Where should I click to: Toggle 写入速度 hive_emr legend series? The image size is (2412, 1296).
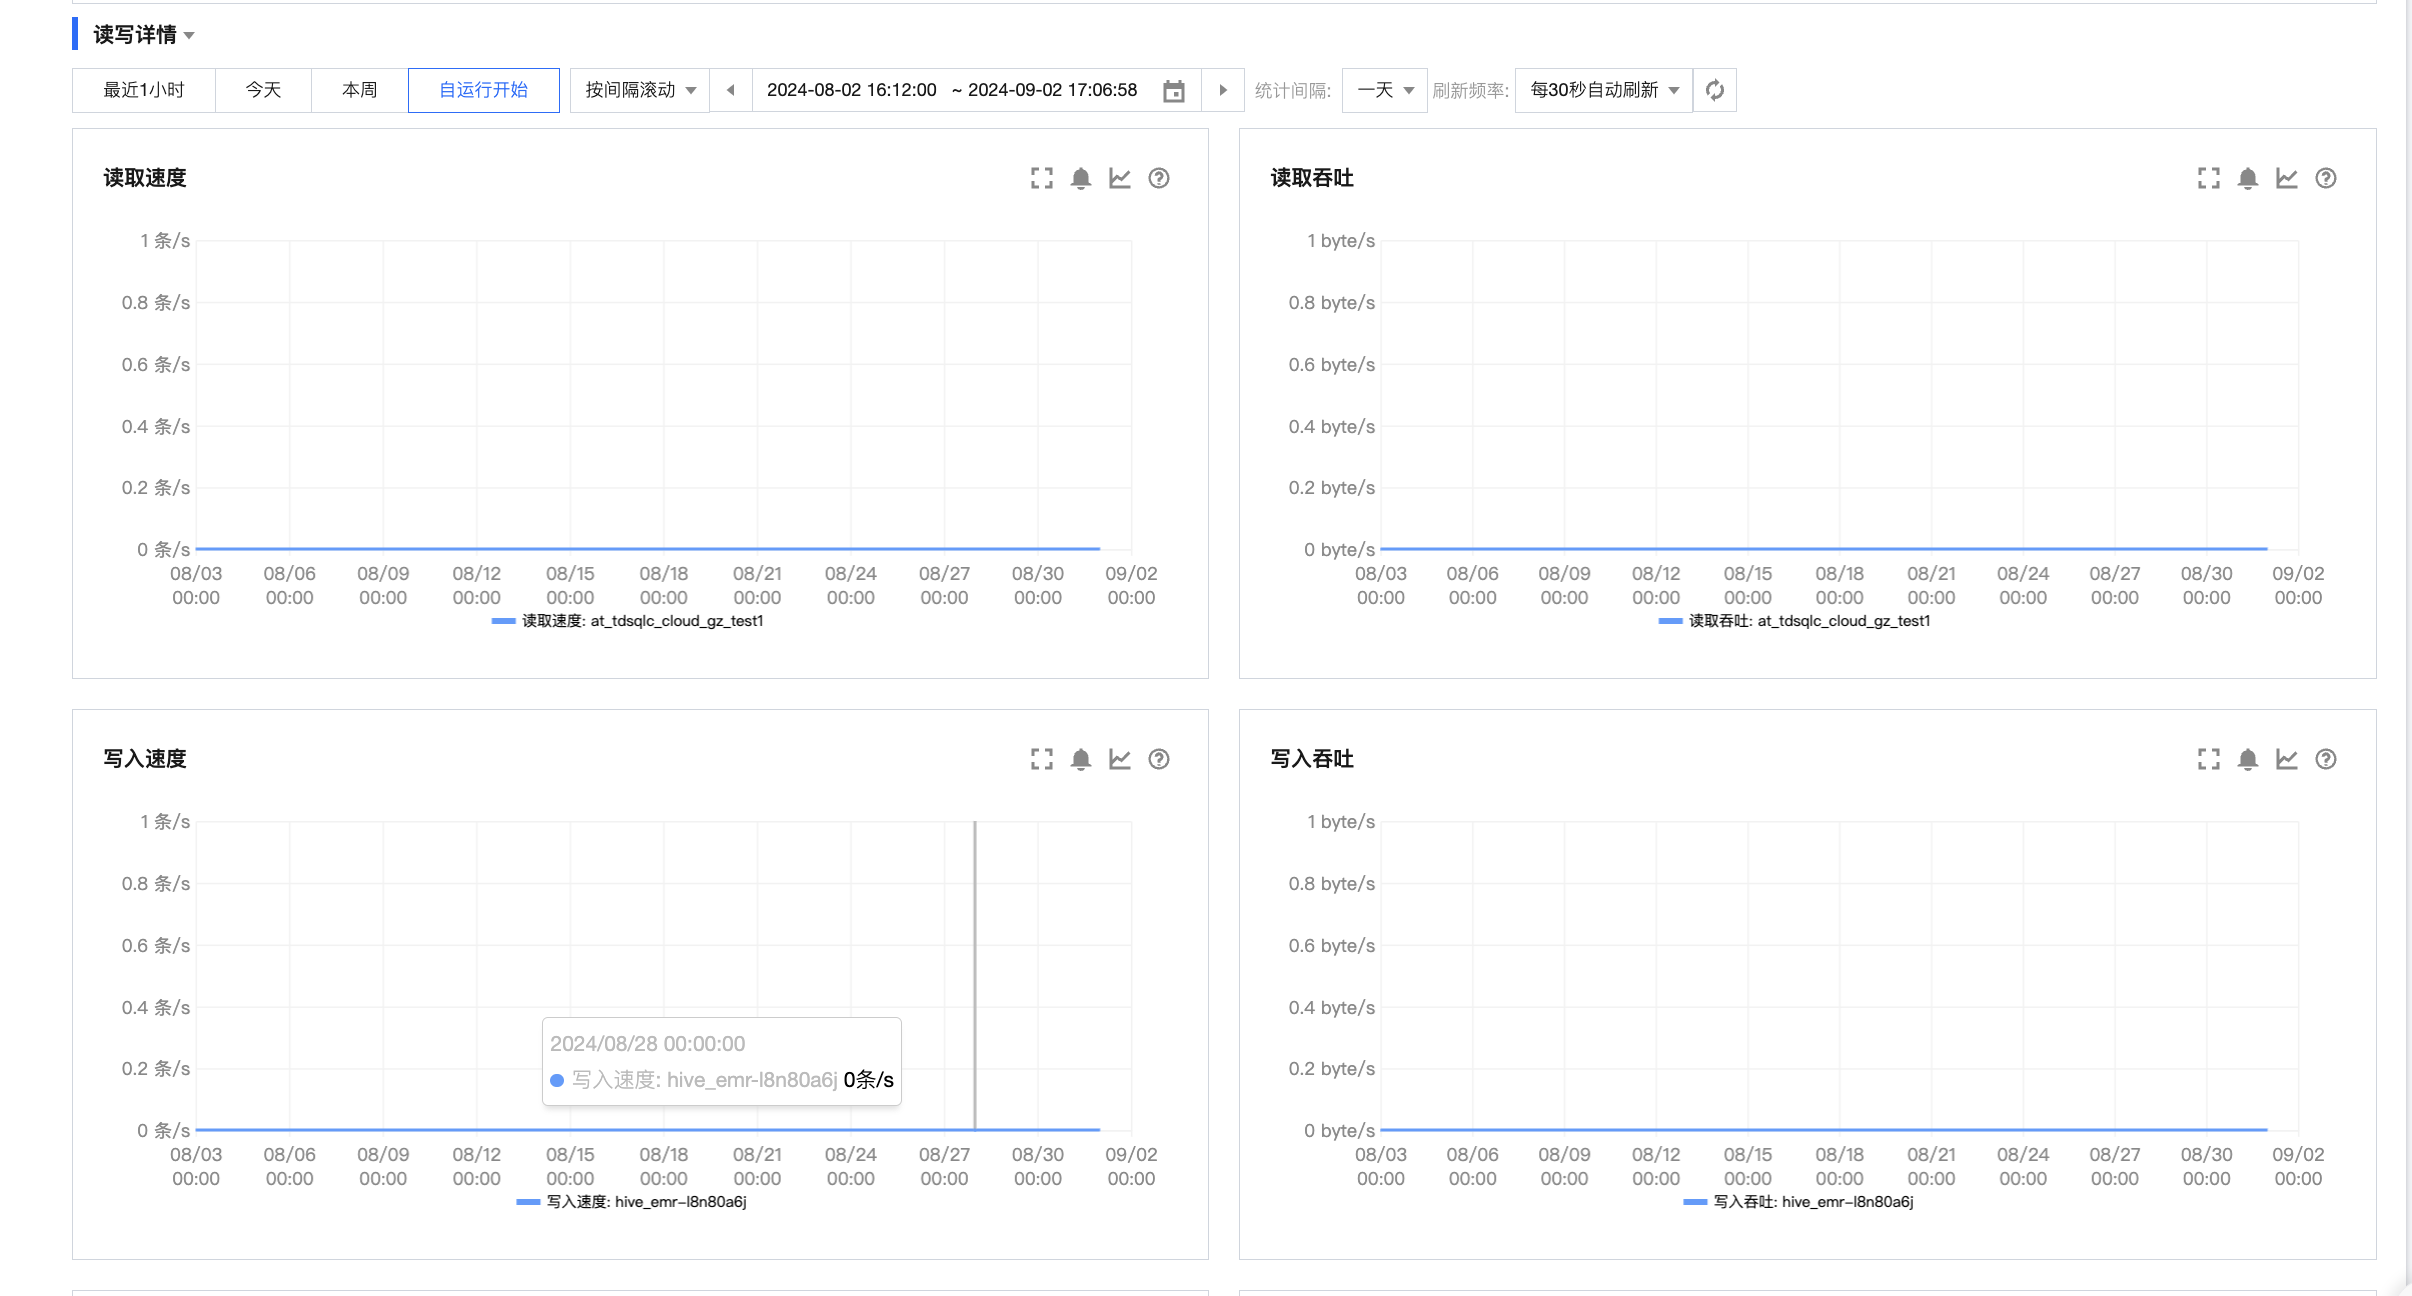(632, 1202)
